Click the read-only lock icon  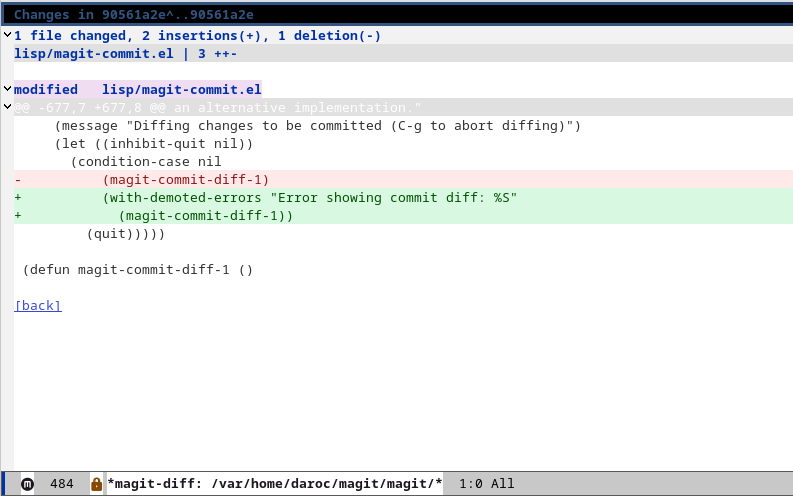point(96,484)
